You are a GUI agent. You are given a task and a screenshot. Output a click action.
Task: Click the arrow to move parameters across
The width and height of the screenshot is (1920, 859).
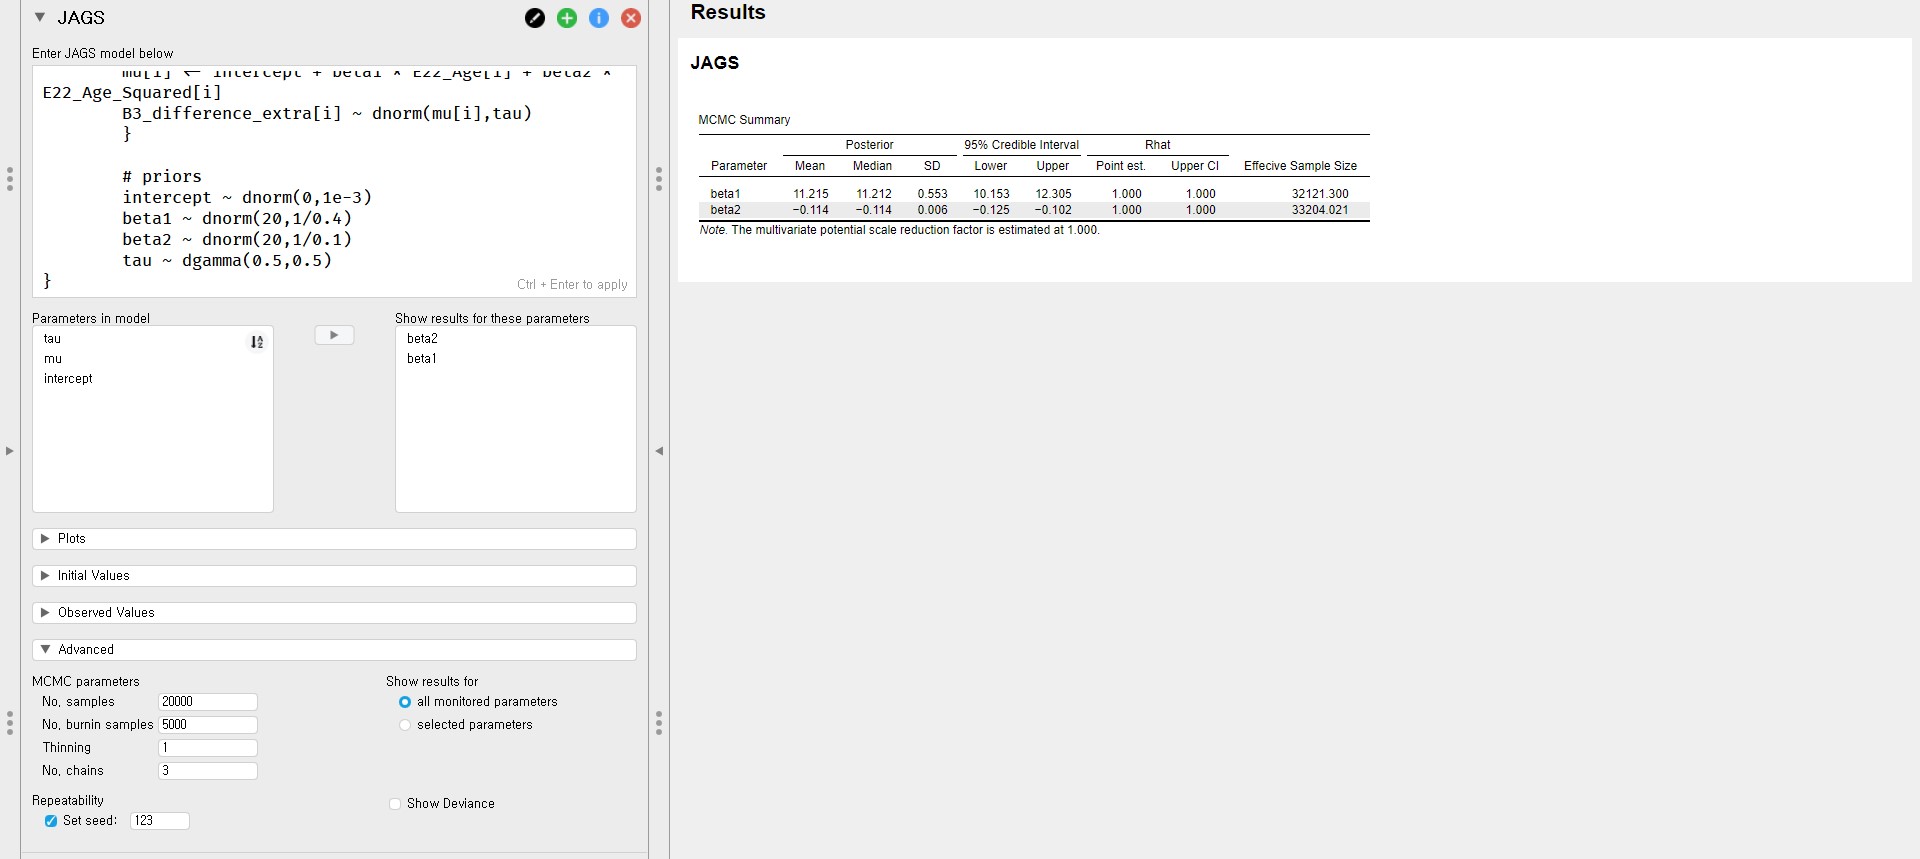334,335
